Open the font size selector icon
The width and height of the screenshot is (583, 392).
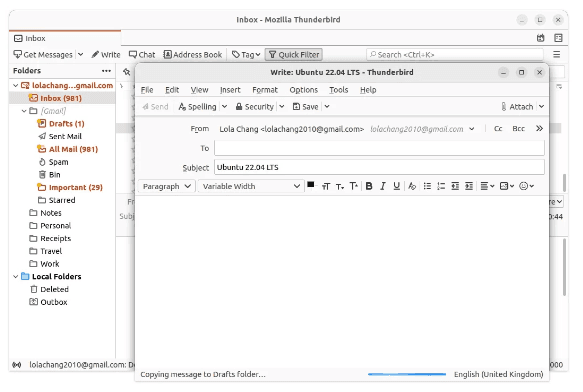326,186
